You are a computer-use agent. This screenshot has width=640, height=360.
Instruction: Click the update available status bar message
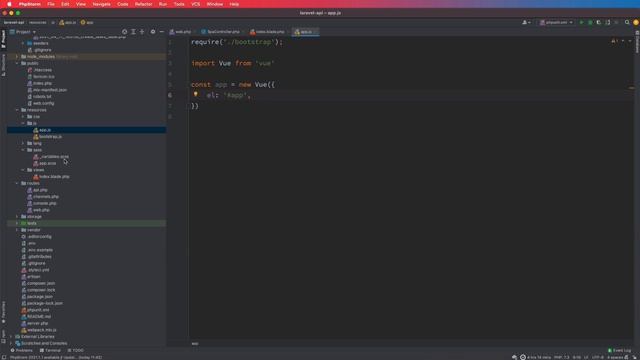pyautogui.click(x=56, y=357)
